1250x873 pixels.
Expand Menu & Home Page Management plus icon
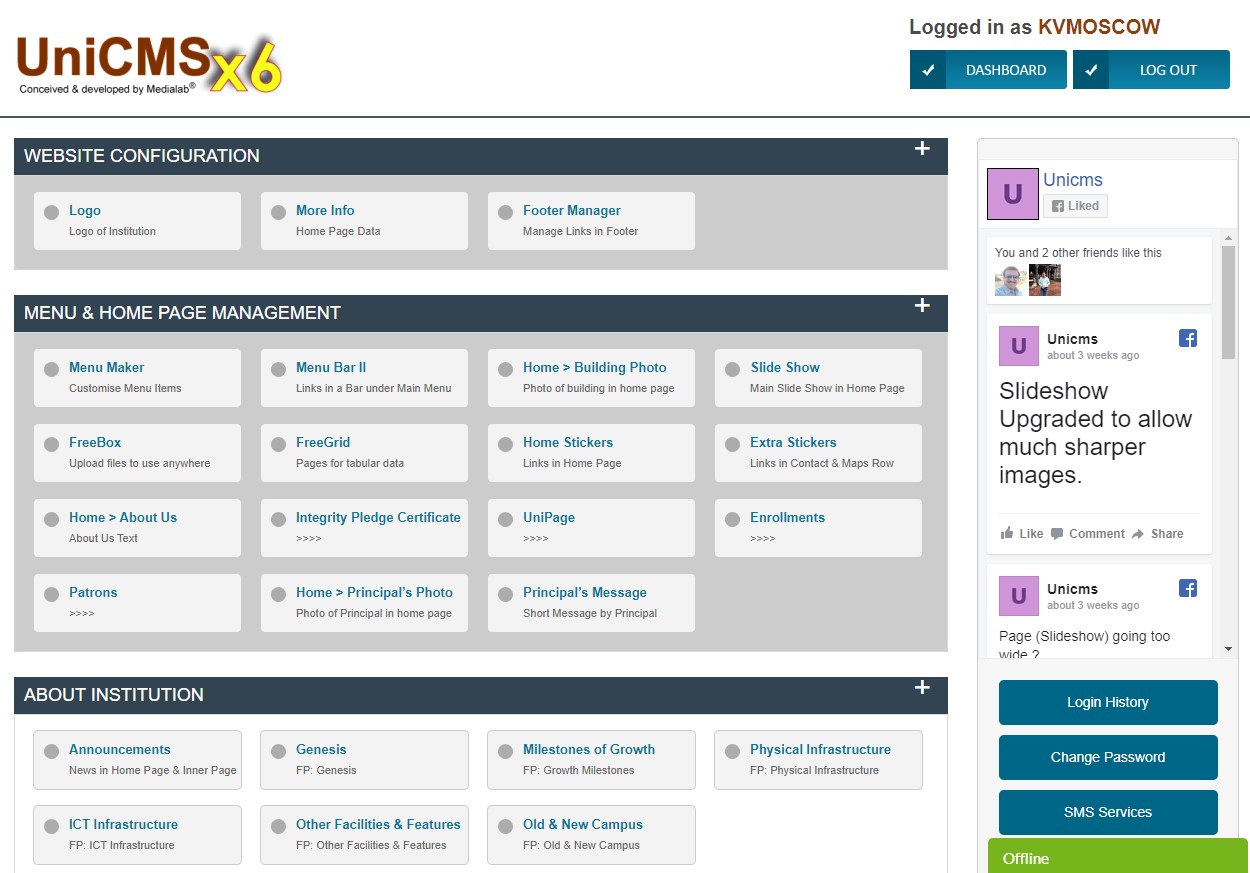point(922,306)
